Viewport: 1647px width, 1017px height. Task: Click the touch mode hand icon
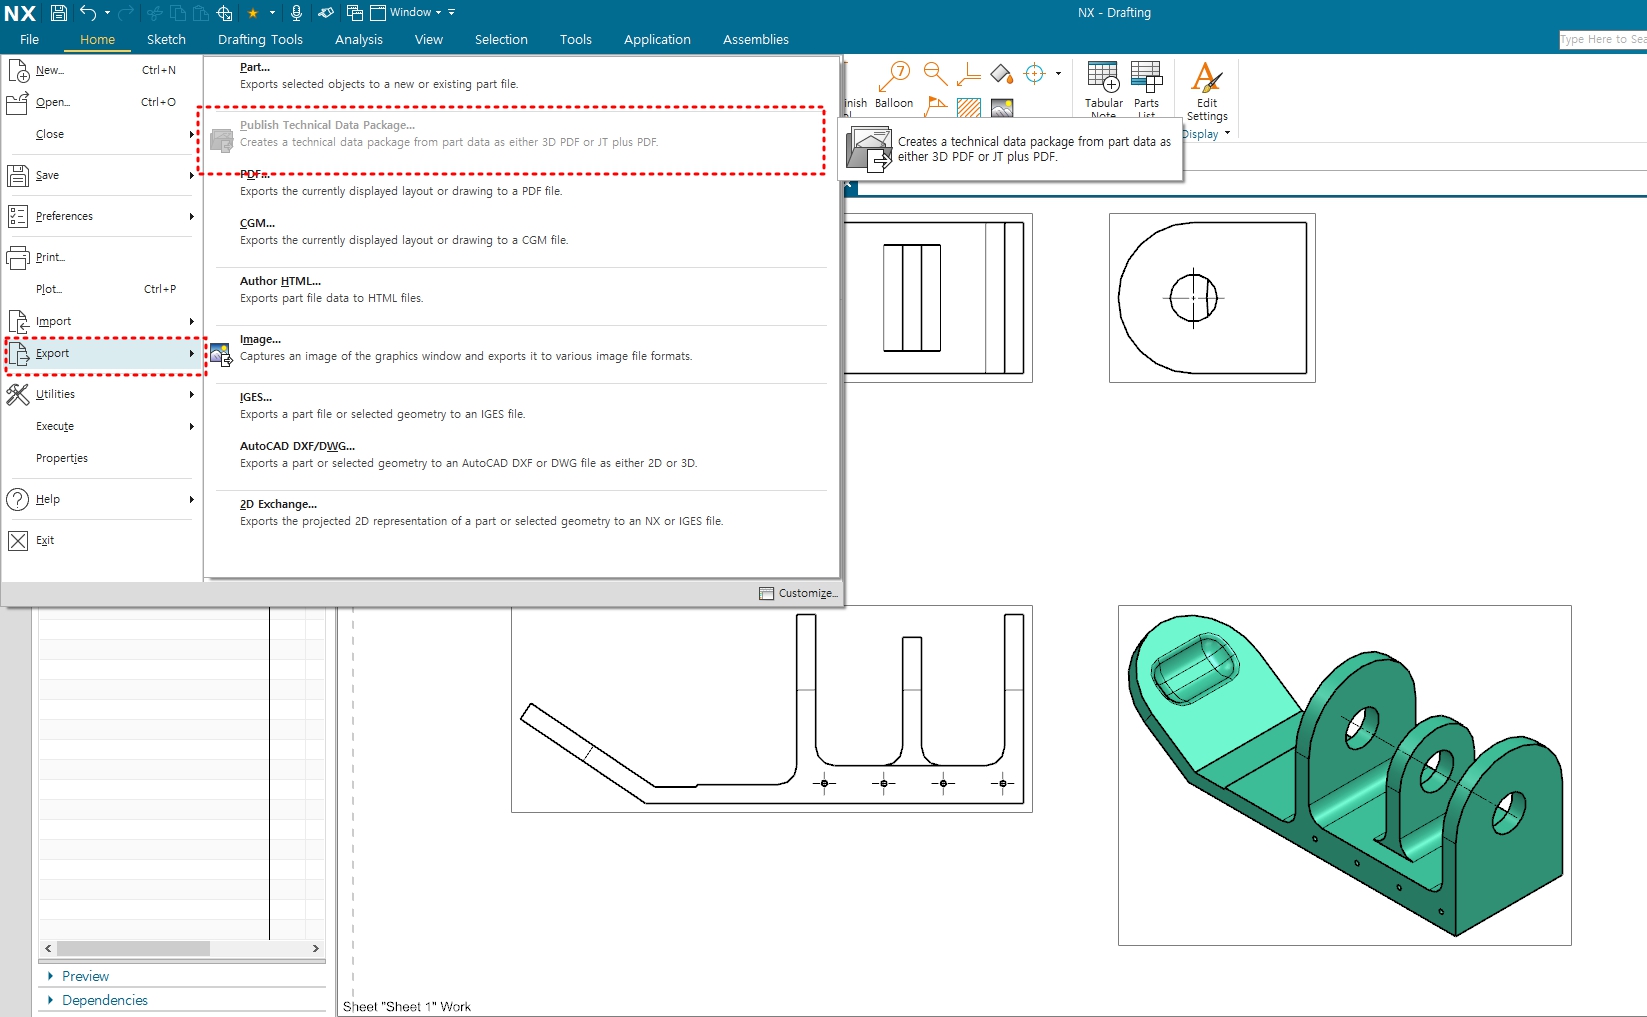[326, 13]
